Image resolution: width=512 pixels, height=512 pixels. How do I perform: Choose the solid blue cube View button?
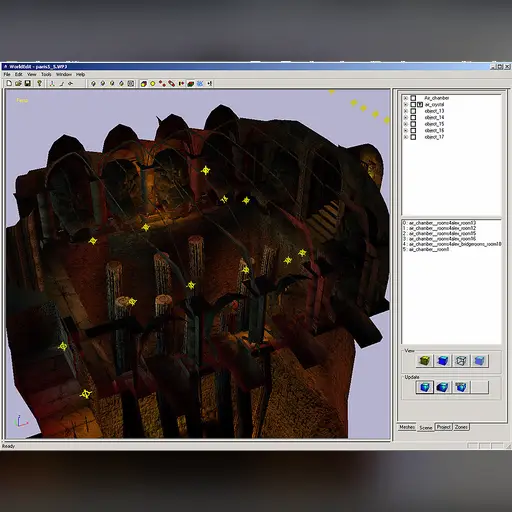coord(443,361)
